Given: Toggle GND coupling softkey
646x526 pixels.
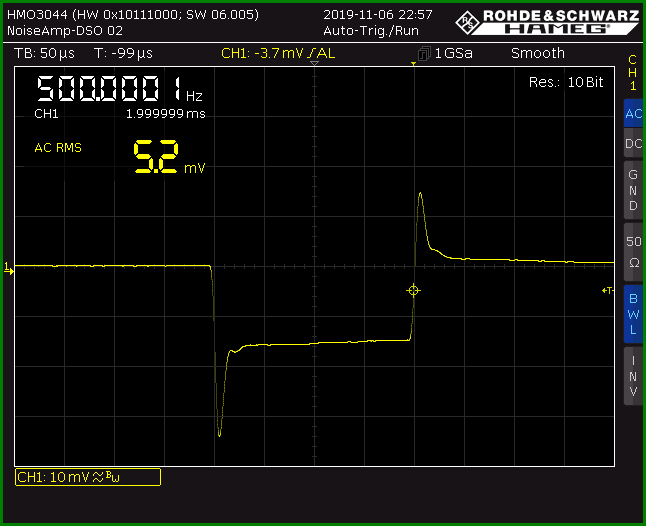Looking at the screenshot, I should click(633, 189).
